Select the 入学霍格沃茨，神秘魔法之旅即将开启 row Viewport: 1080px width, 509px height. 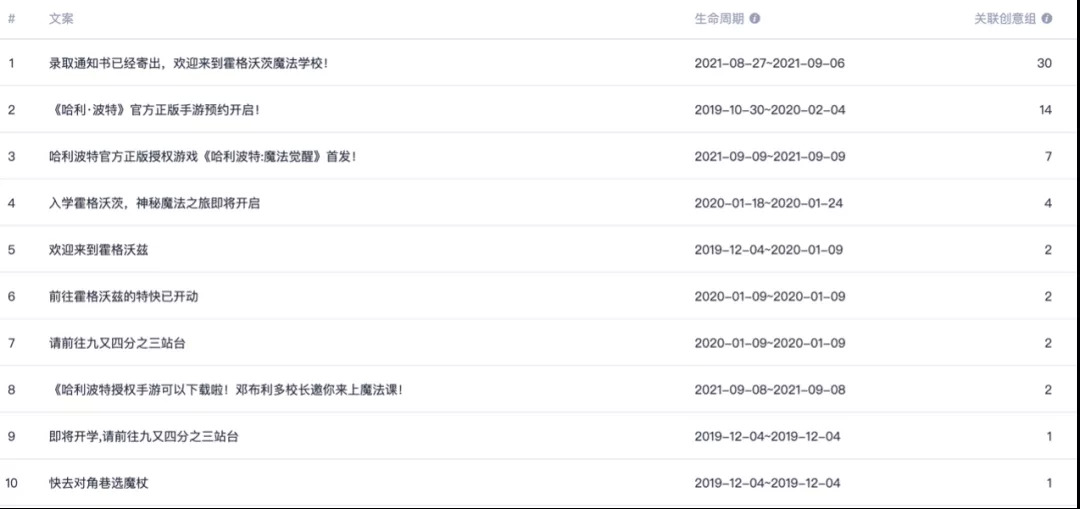point(154,203)
